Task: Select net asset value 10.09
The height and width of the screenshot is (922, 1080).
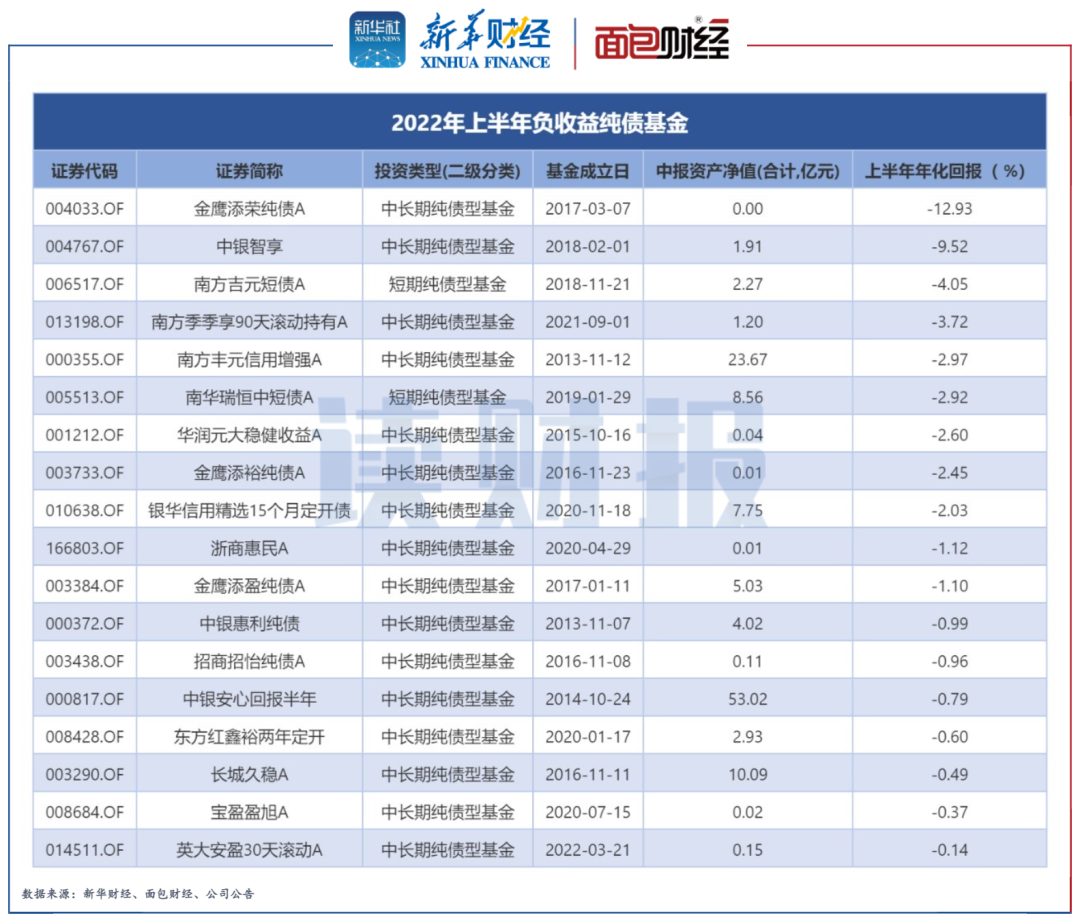Action: [747, 775]
